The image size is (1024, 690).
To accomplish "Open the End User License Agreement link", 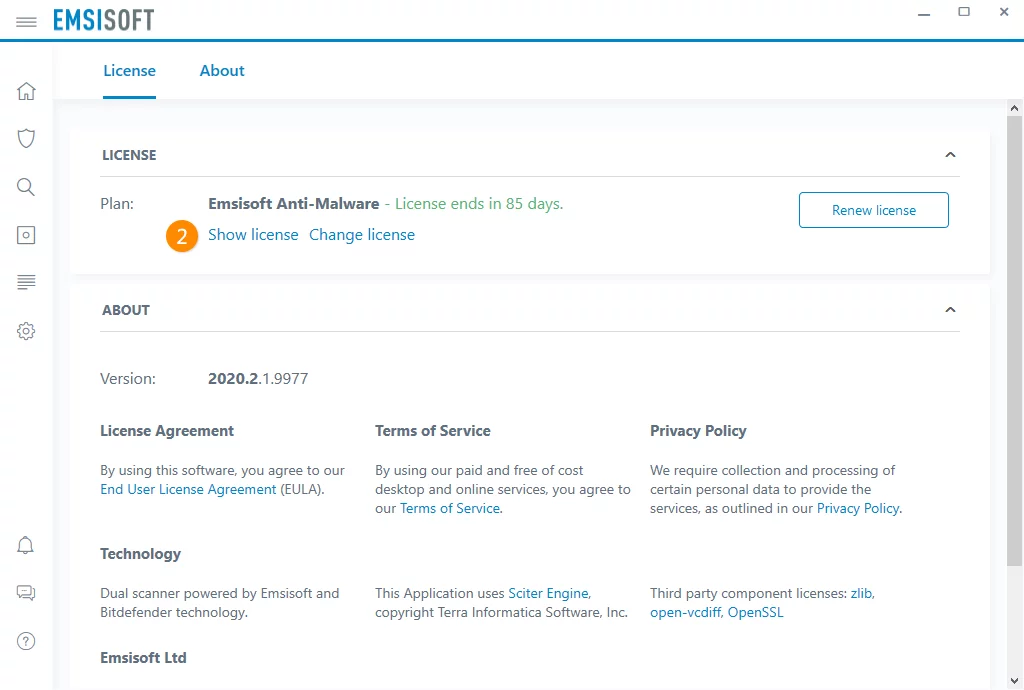I will pyautogui.click(x=188, y=490).
